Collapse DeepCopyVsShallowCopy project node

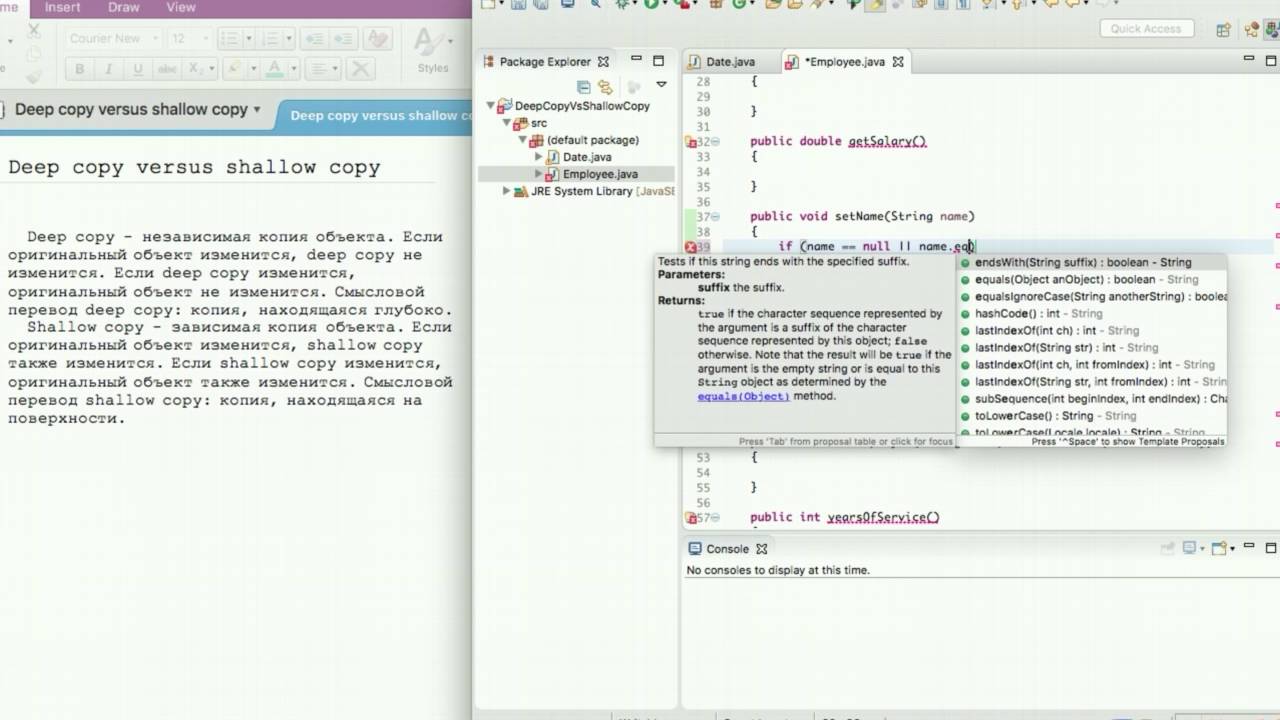491,105
